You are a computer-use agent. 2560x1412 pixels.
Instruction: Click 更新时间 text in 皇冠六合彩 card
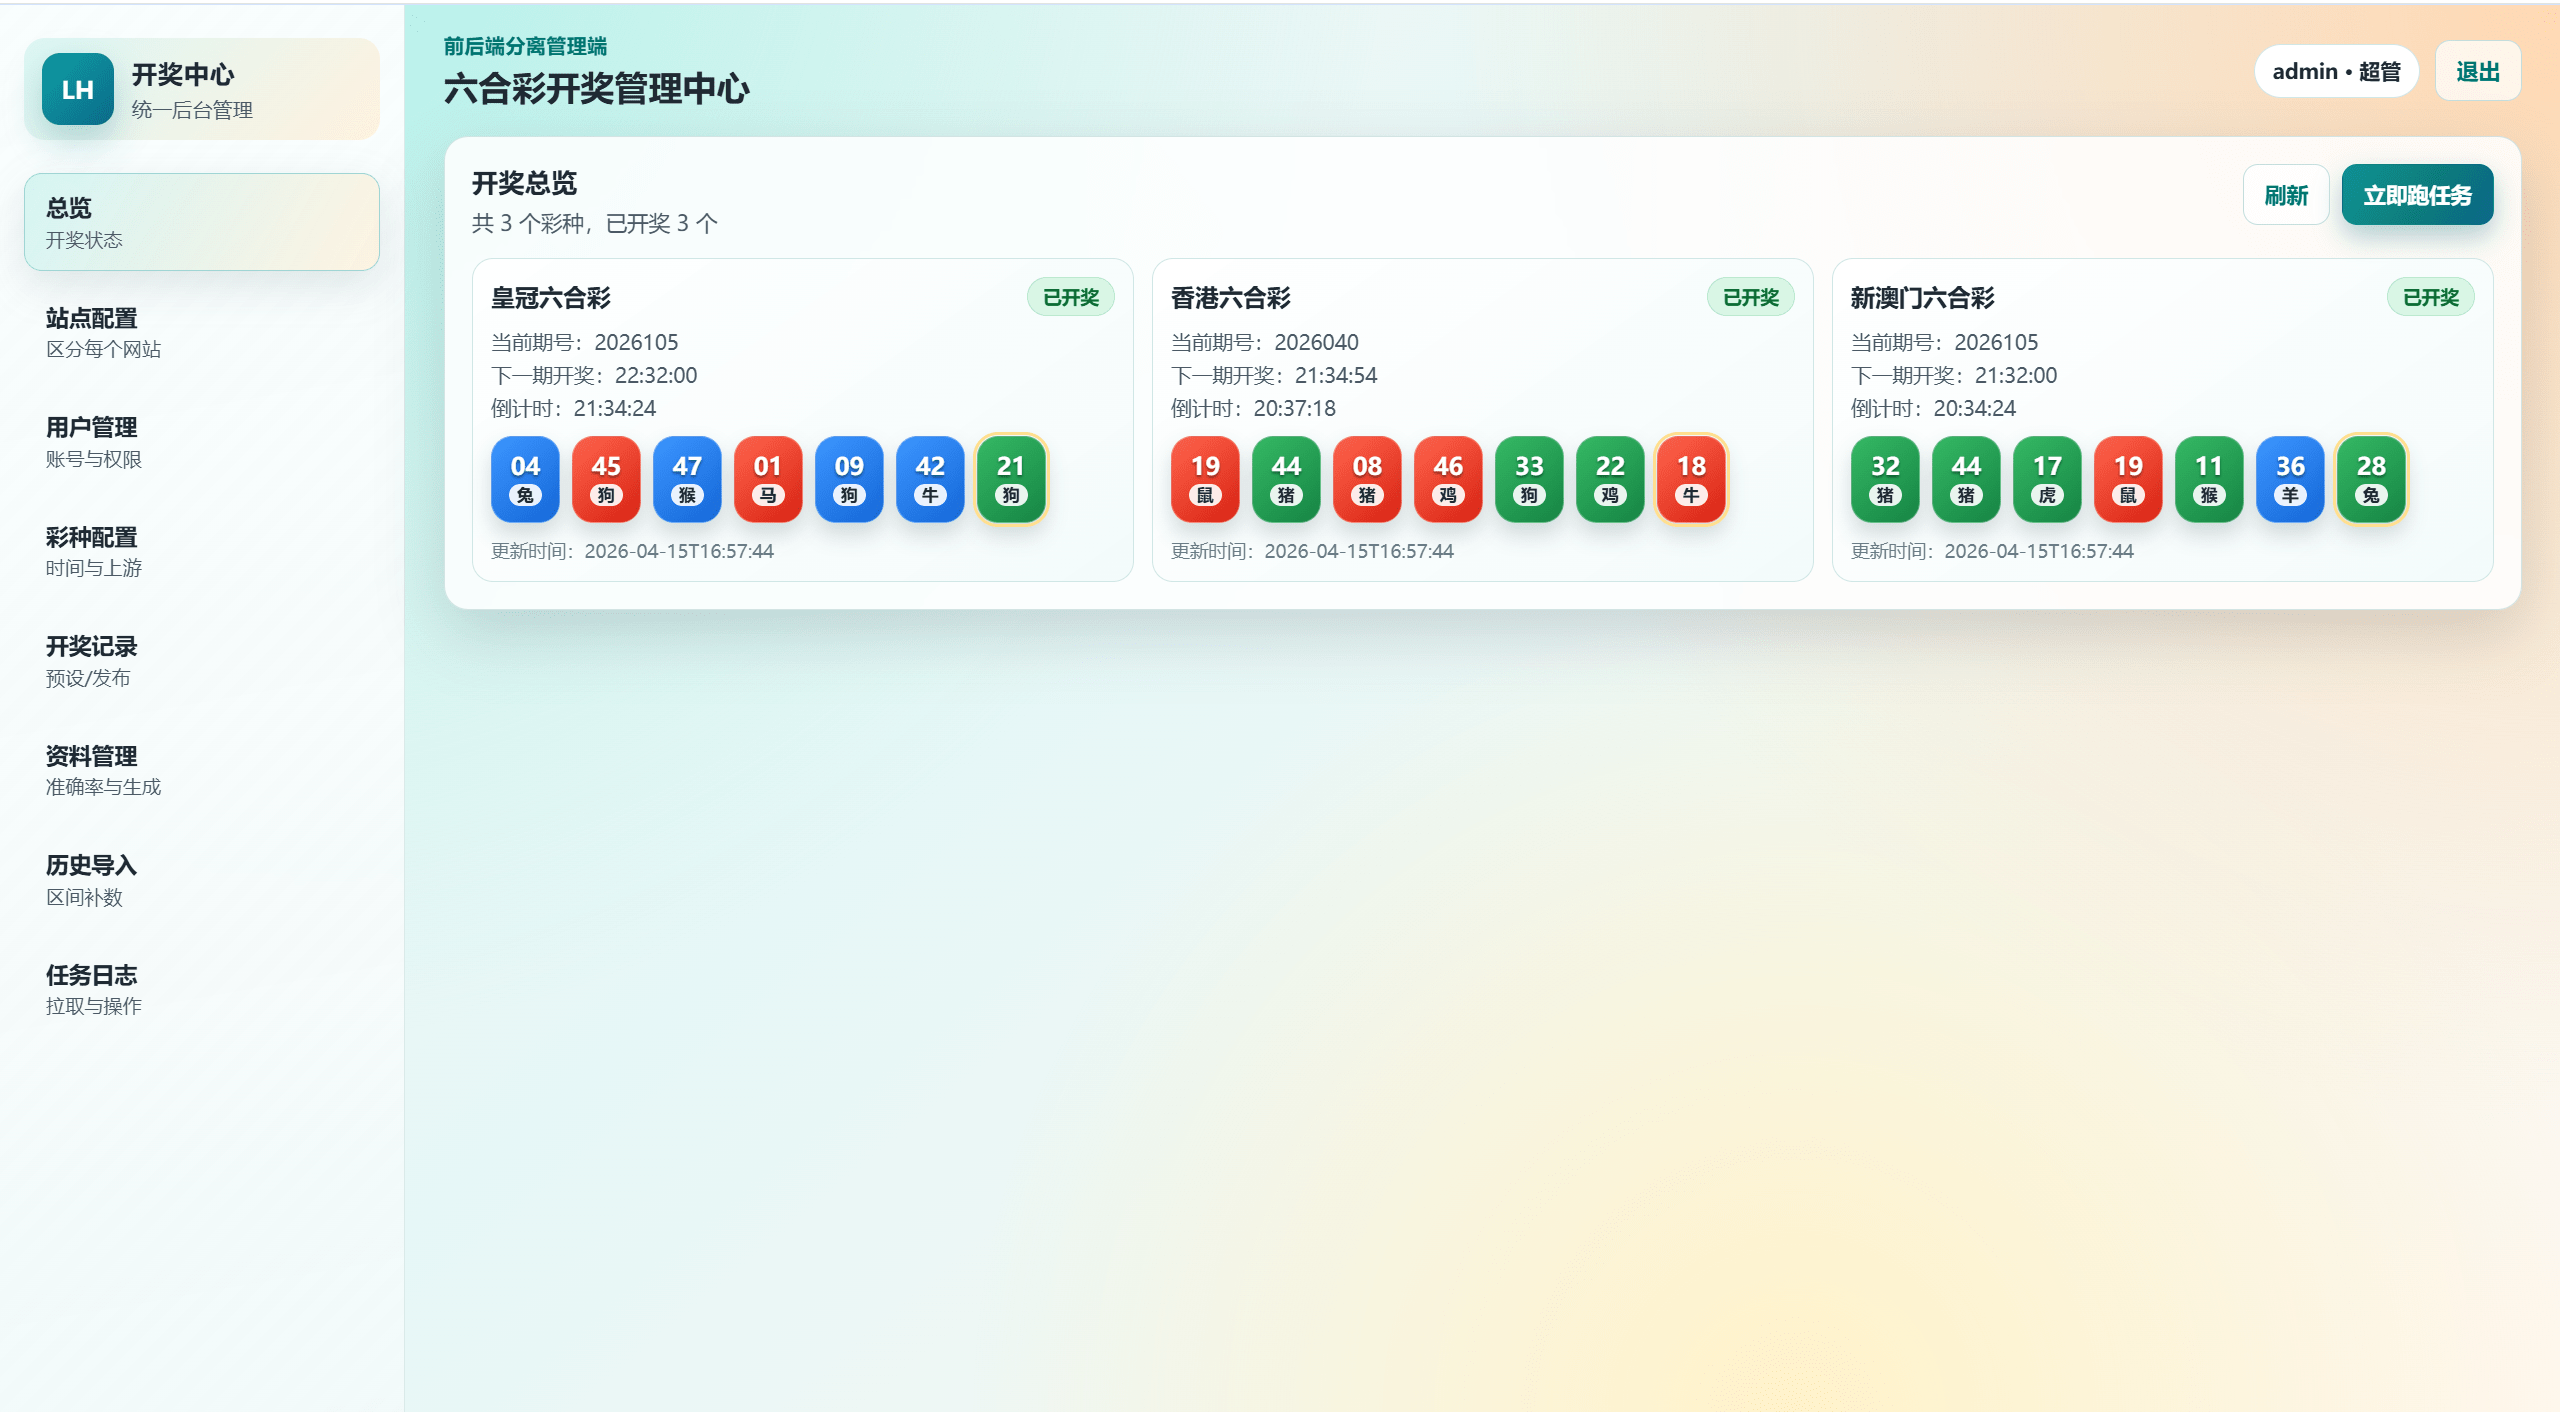(x=632, y=551)
